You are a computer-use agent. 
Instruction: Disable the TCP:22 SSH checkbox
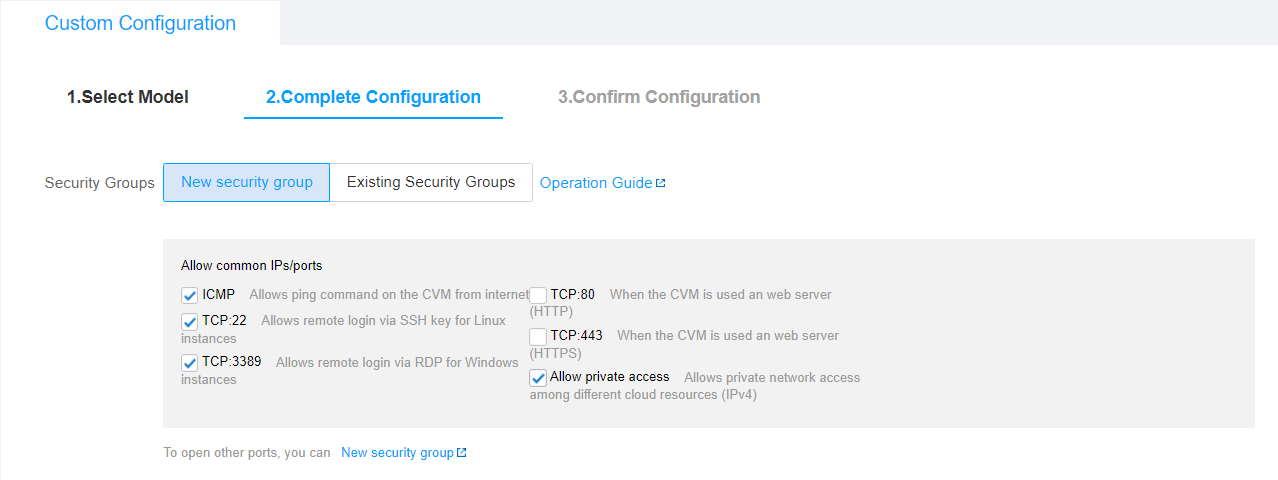point(190,322)
